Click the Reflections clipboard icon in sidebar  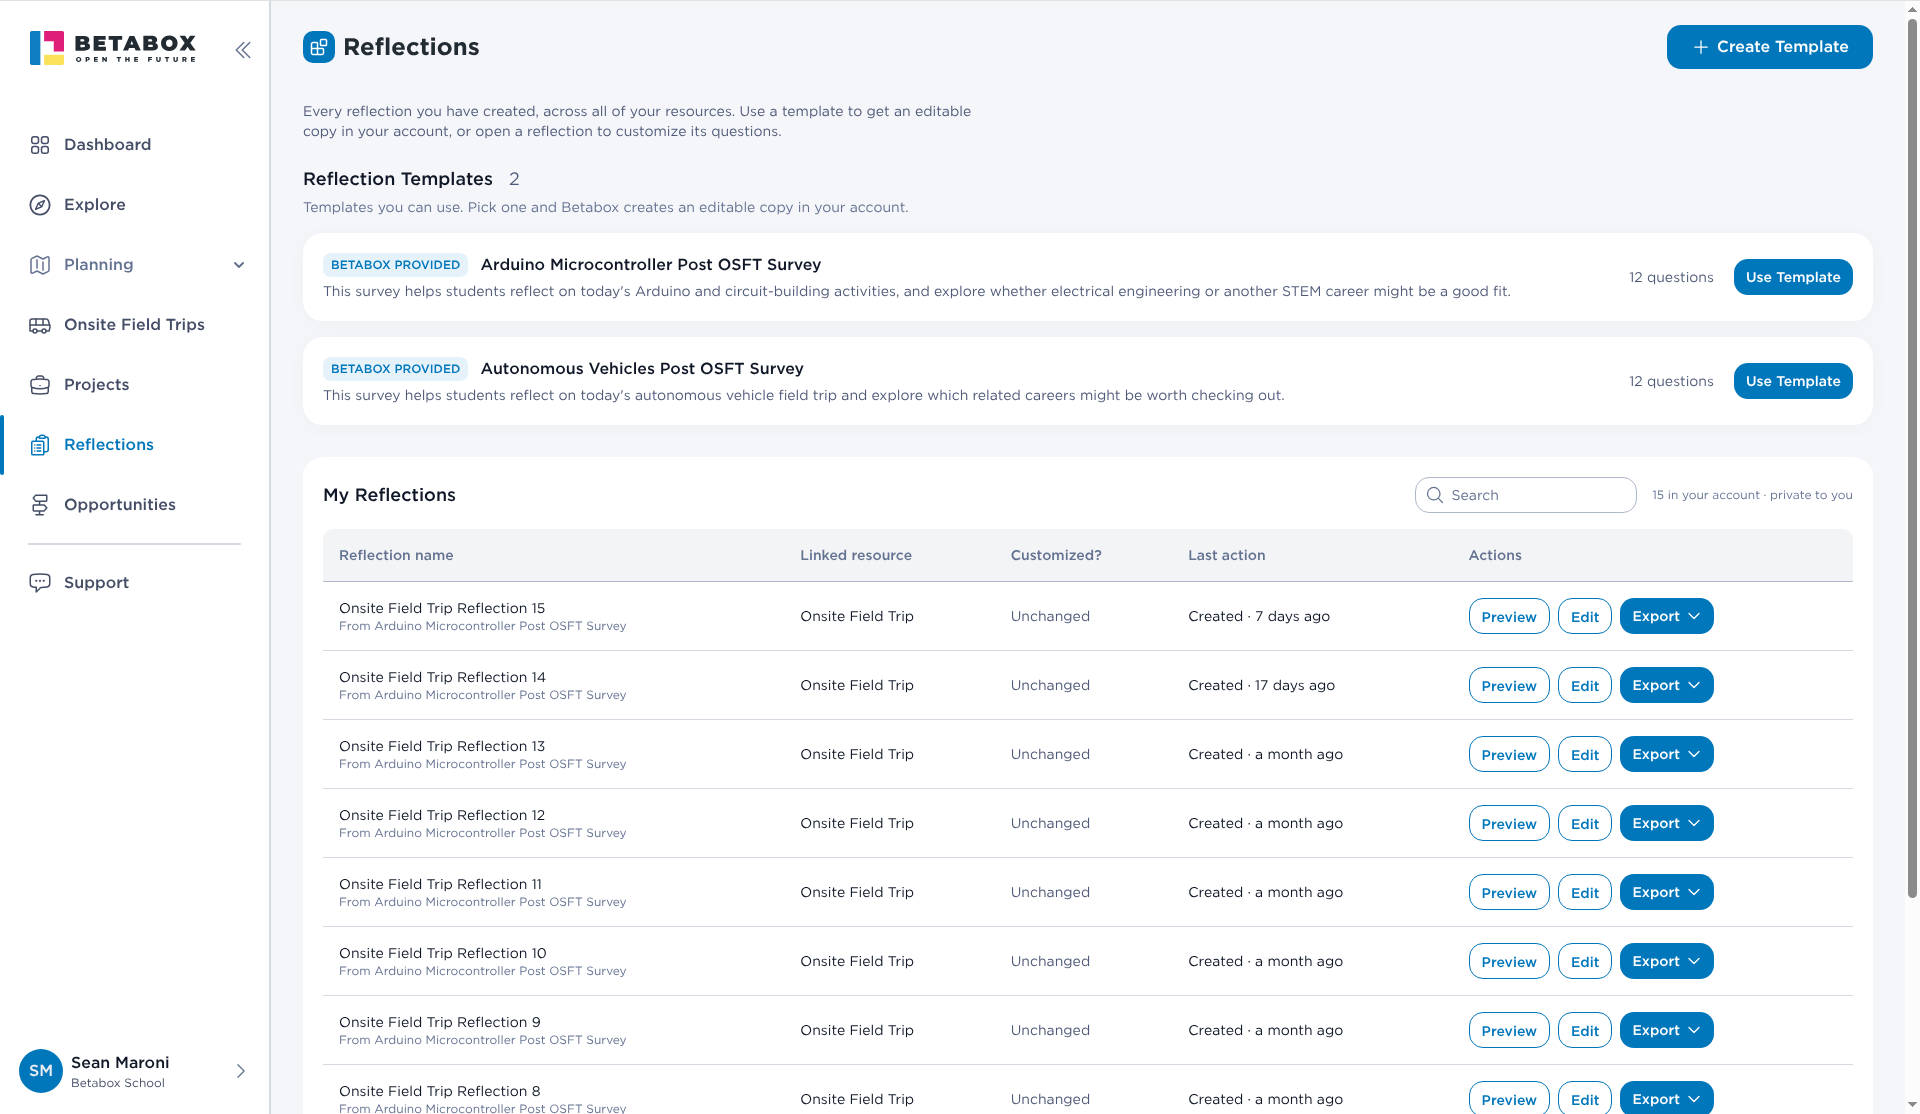[40, 445]
